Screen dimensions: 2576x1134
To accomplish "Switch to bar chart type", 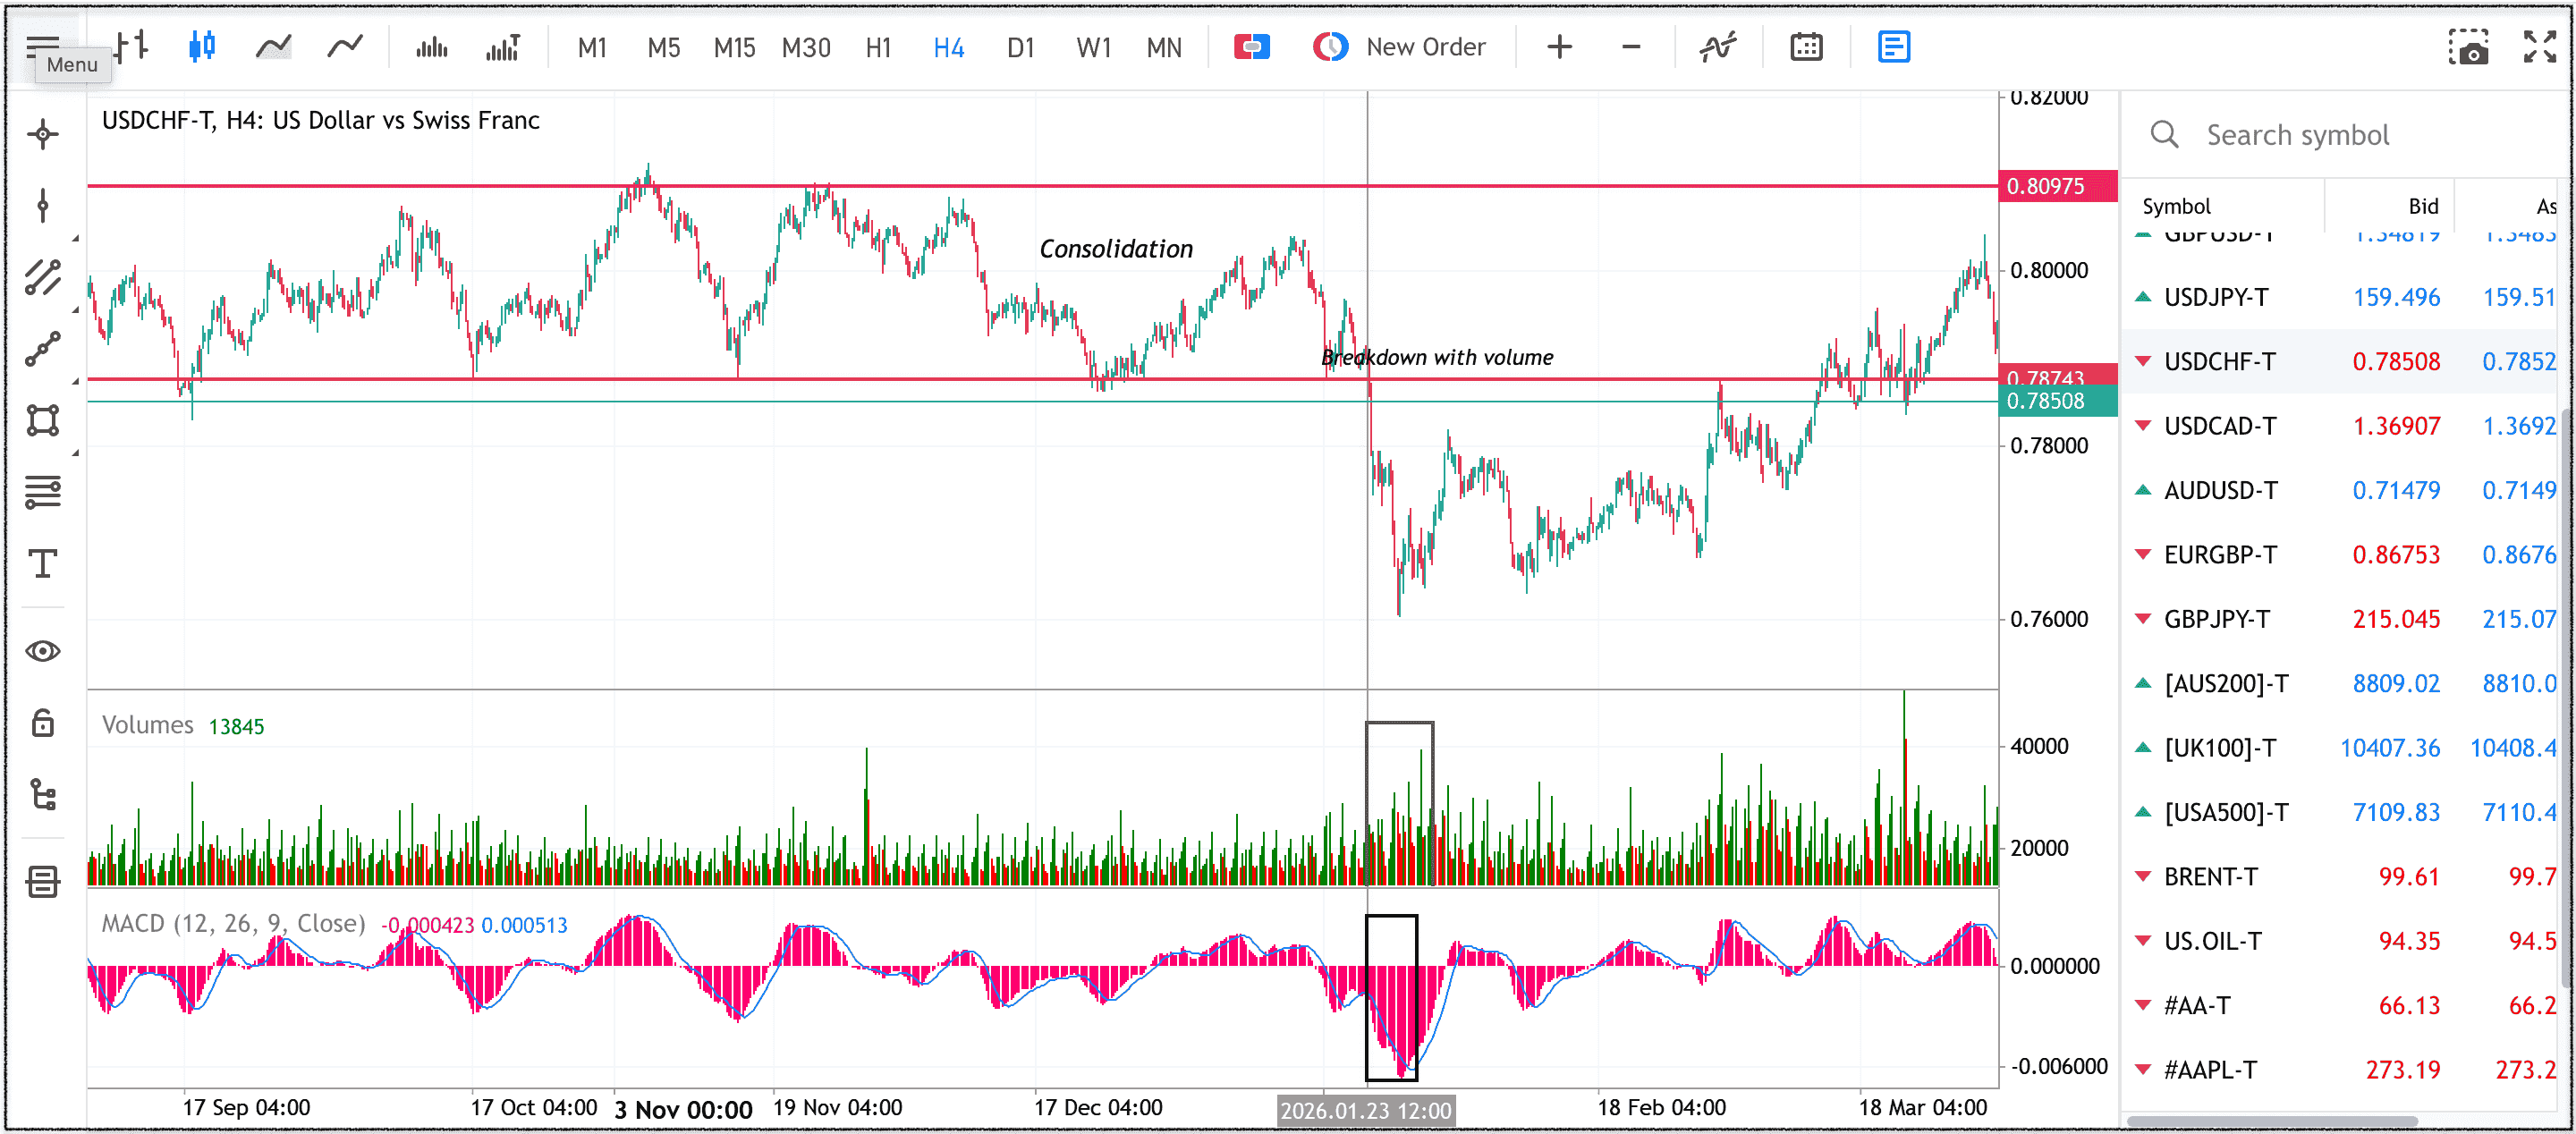I will pos(132,46).
